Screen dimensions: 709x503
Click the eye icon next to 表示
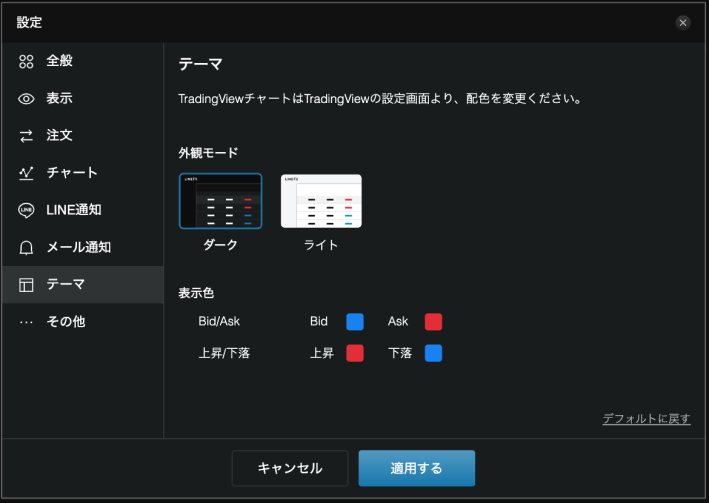(x=27, y=98)
